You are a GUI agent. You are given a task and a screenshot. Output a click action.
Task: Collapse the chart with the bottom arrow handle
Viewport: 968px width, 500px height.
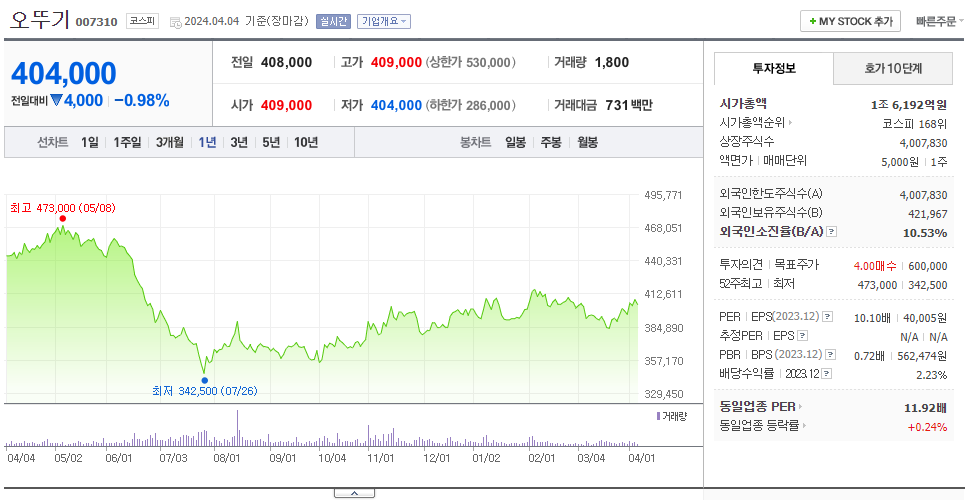click(x=354, y=493)
